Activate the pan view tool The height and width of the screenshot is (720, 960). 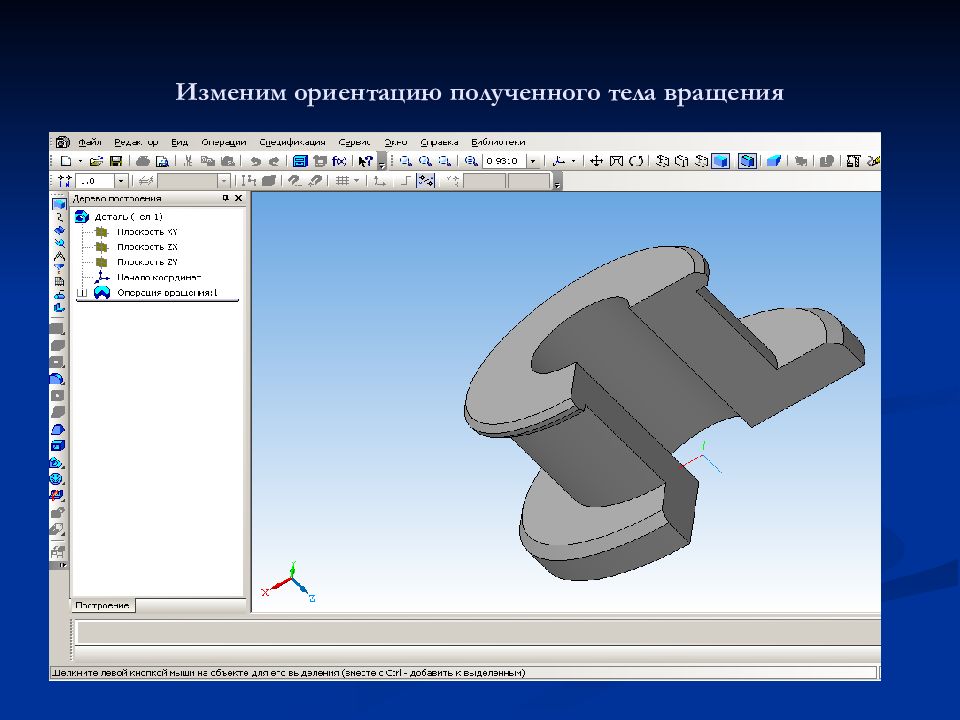[x=596, y=161]
